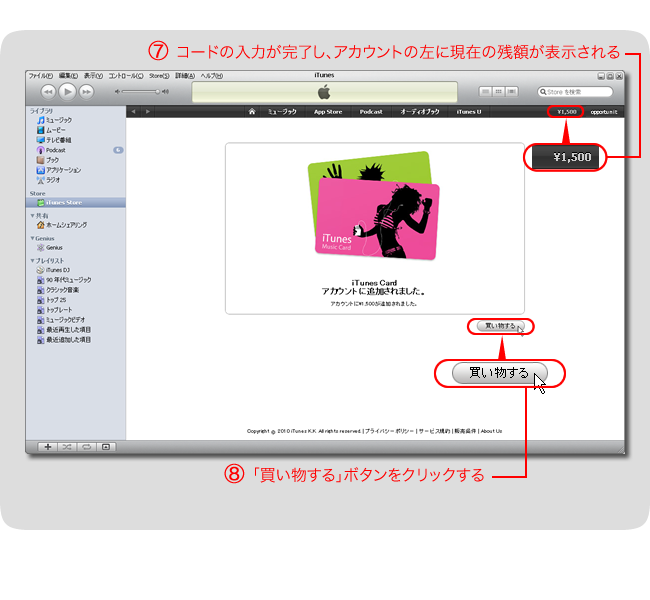
Task: Open ラジオ in the library sidebar
Action: click(53, 180)
